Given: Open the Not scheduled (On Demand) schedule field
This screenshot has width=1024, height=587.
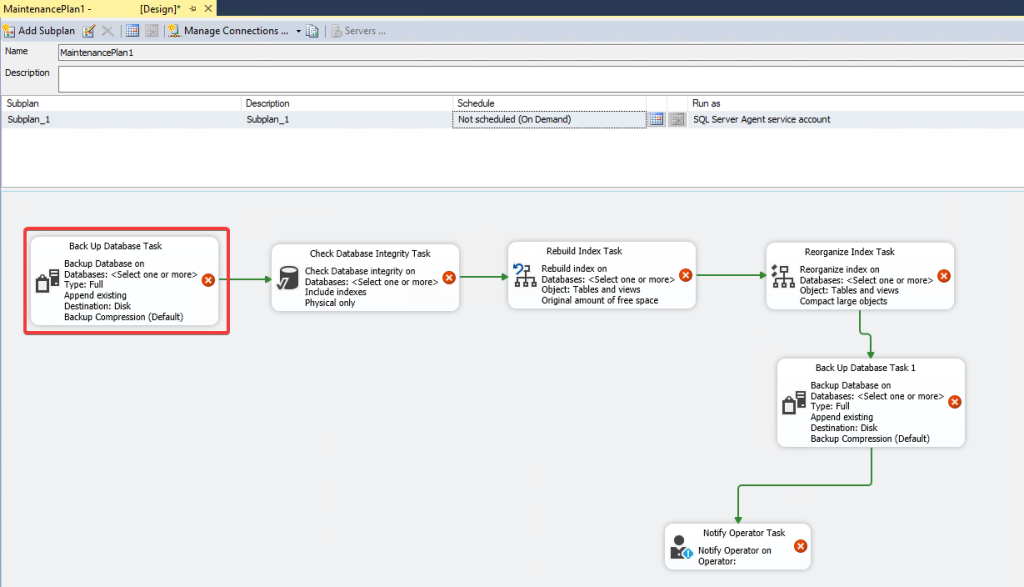Looking at the screenshot, I should click(x=549, y=118).
